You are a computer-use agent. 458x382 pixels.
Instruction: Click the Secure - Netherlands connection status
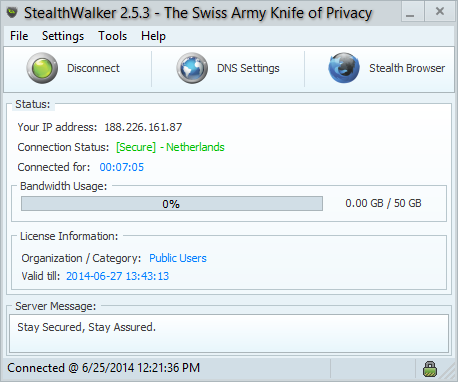point(170,147)
